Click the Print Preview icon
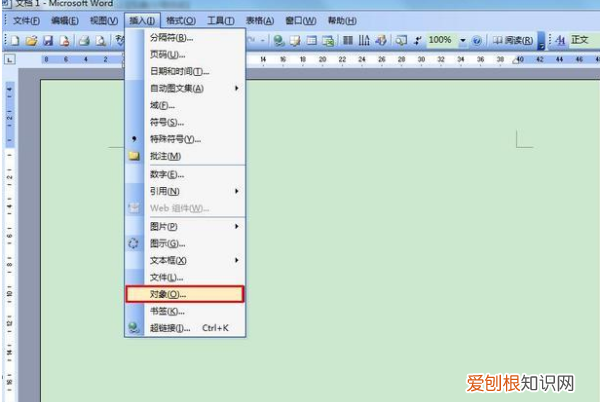The width and height of the screenshot is (600, 402). (x=101, y=41)
